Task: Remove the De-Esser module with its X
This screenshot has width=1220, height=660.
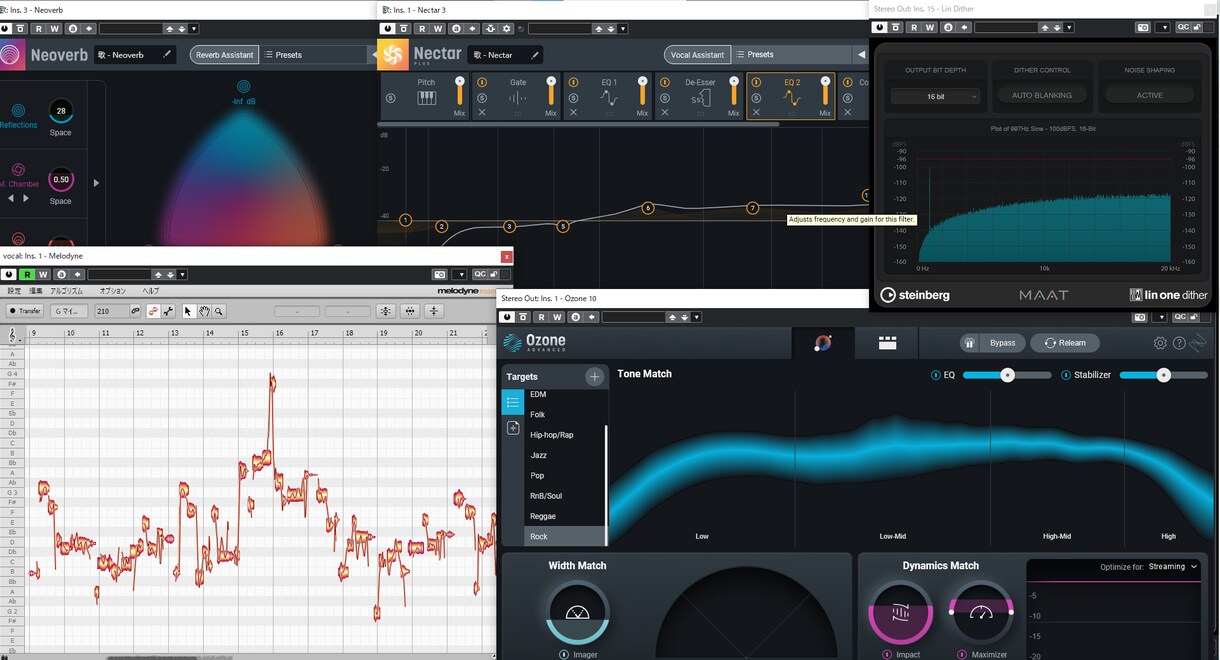Action: tap(665, 112)
